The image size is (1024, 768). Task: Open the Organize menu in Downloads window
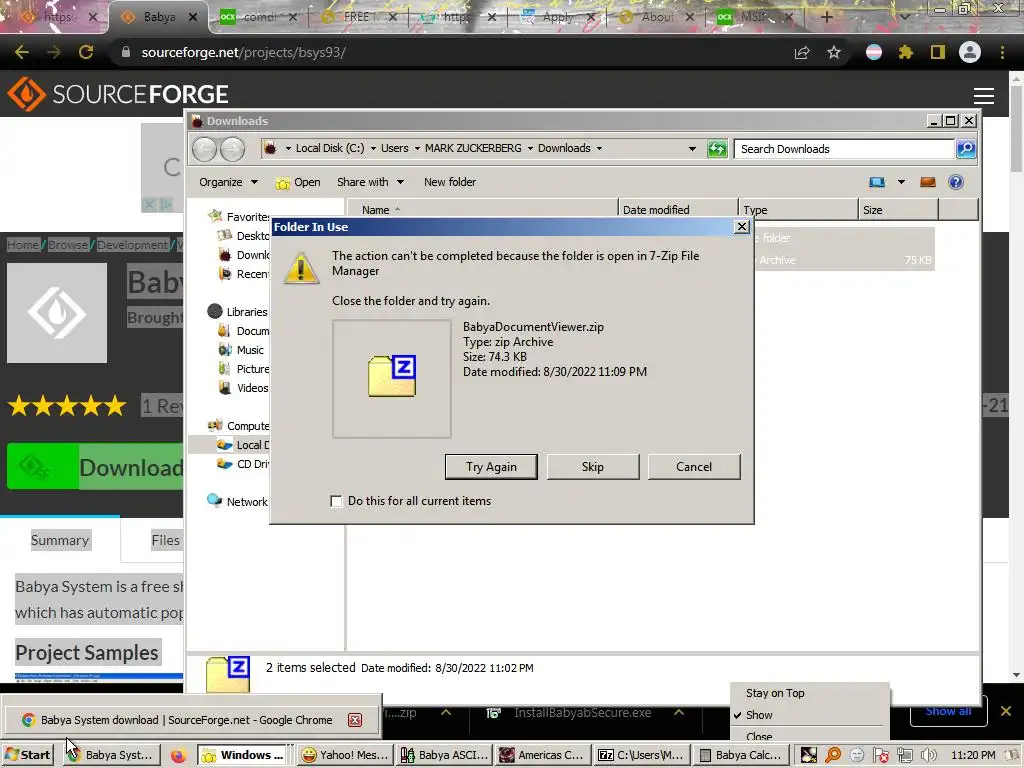[228, 182]
